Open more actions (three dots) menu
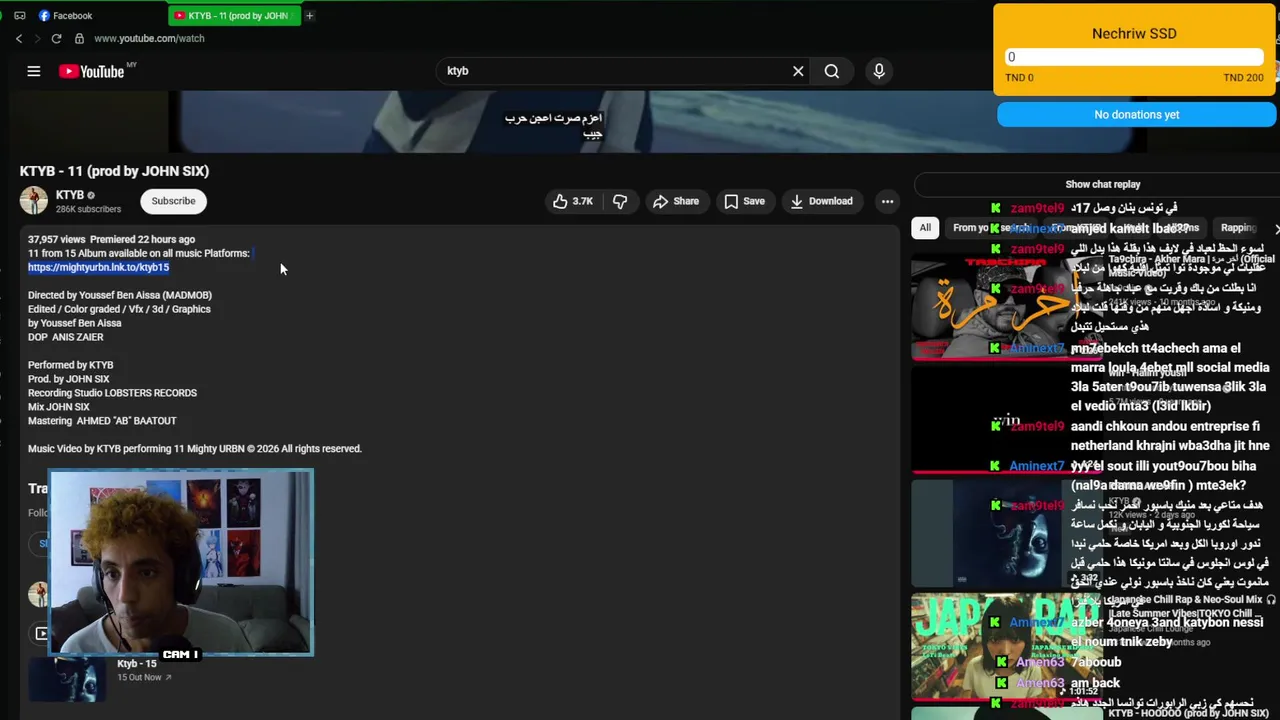The height and width of the screenshot is (720, 1280). click(x=887, y=201)
